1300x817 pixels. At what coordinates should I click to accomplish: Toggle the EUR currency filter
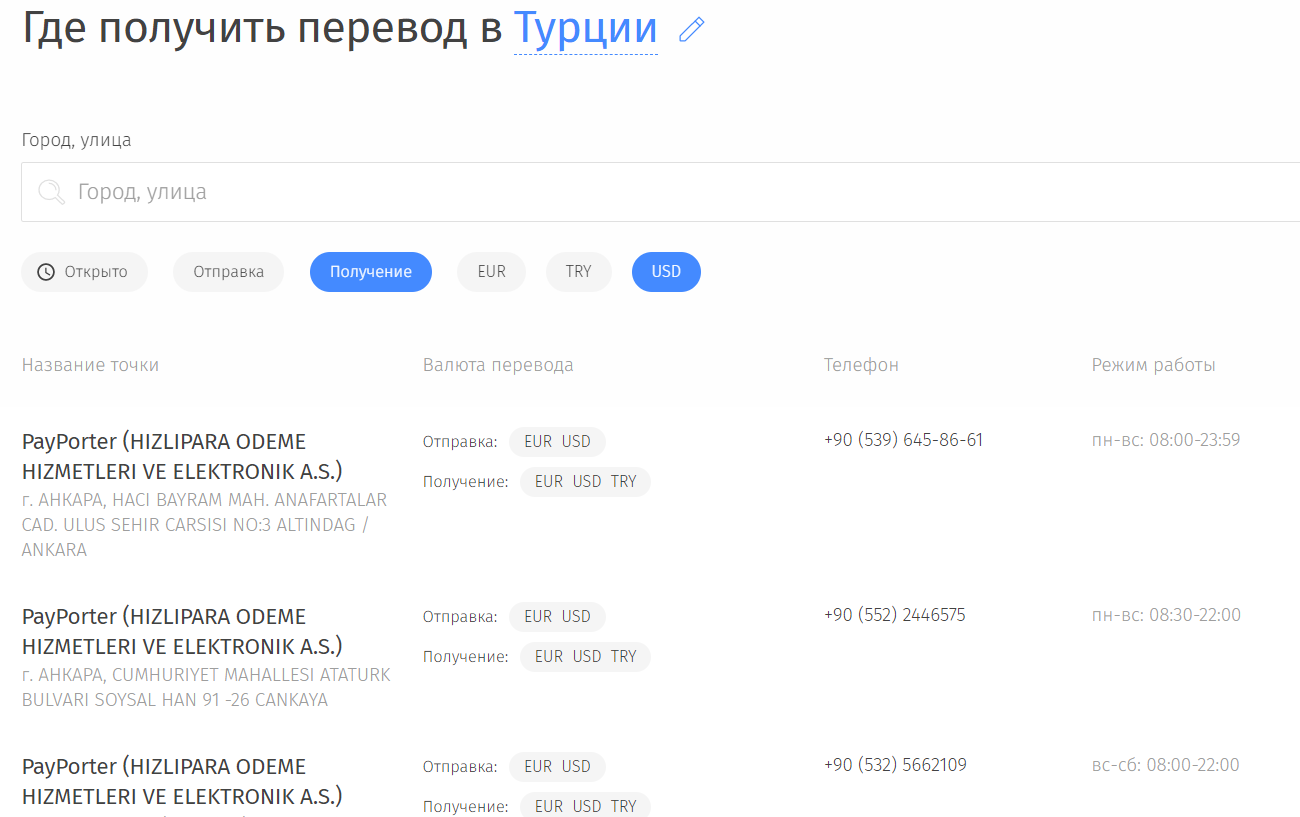pos(492,272)
